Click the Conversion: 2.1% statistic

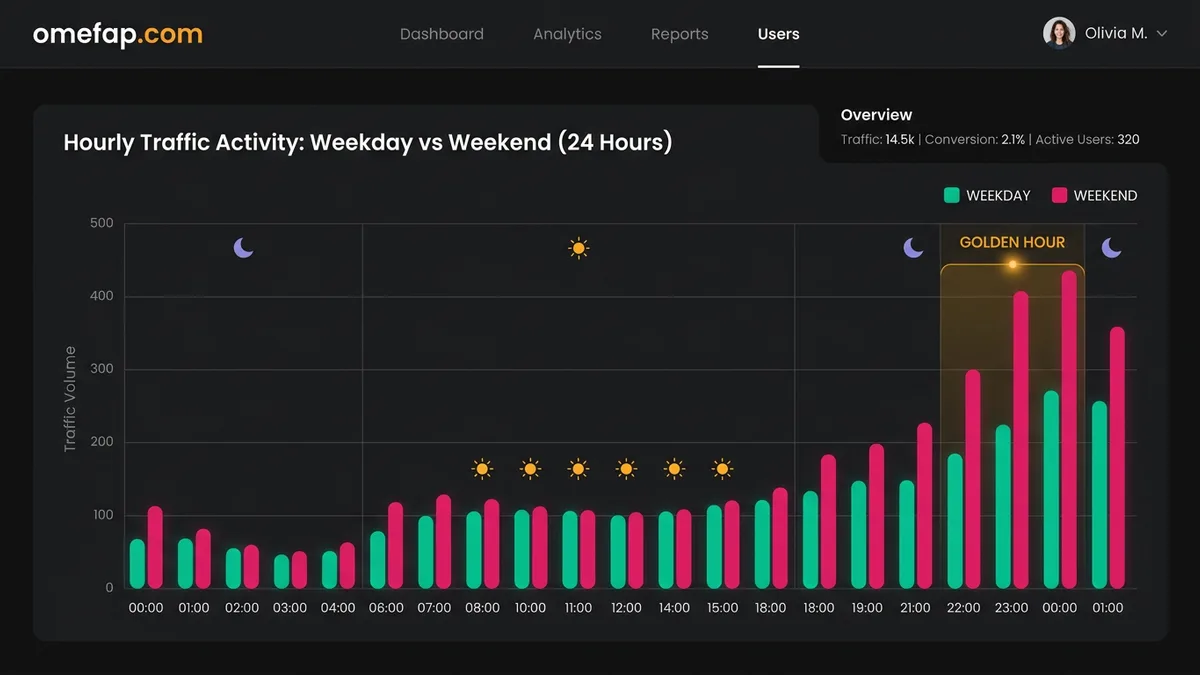tap(975, 140)
